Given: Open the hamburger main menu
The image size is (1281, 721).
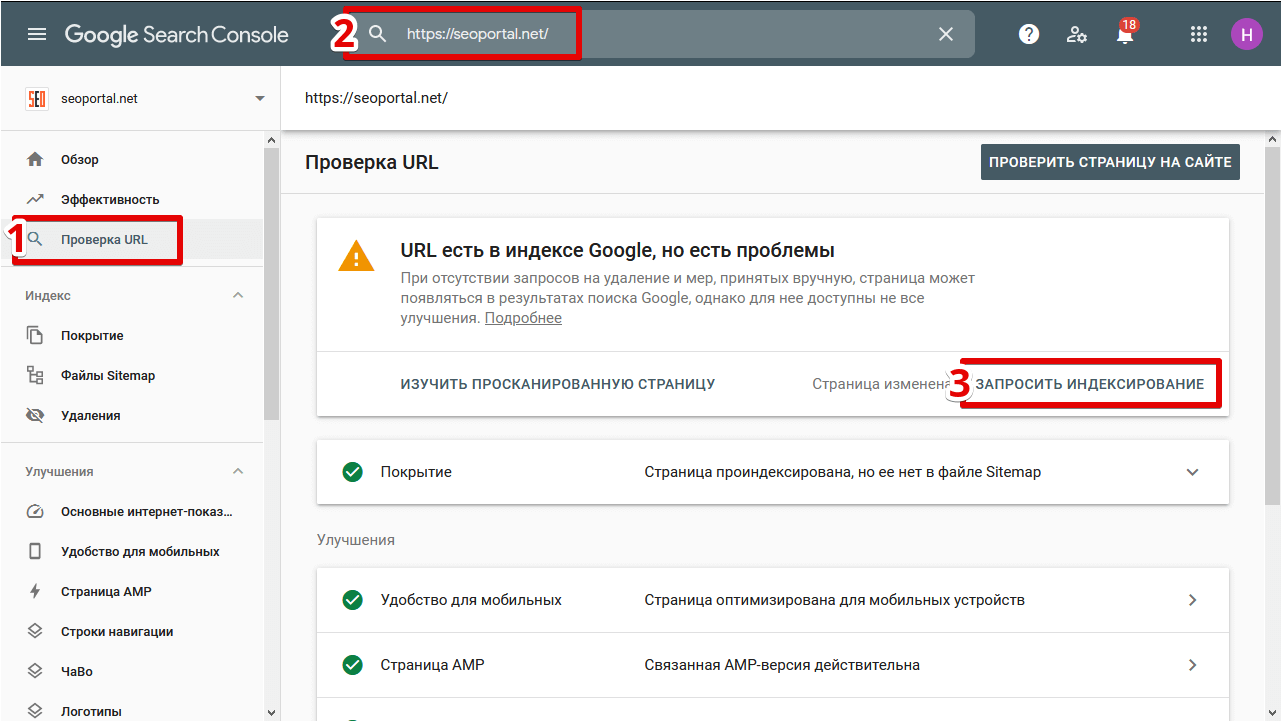Looking at the screenshot, I should [x=37, y=34].
